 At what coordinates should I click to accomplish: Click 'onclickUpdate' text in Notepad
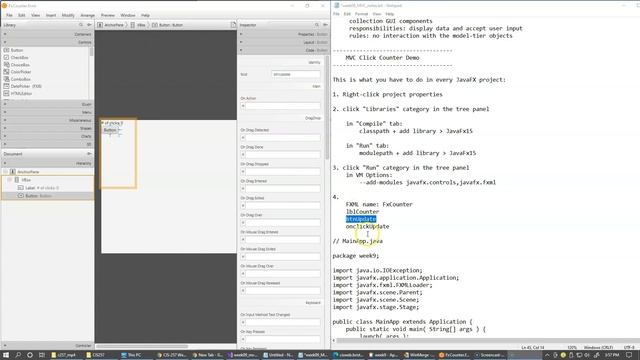click(367, 226)
